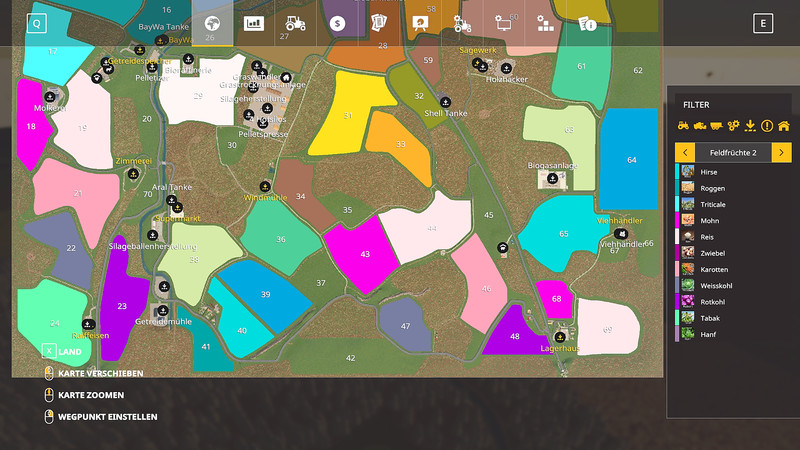
Task: Toggle the Hanf crop thumbnail
Action: click(688, 334)
